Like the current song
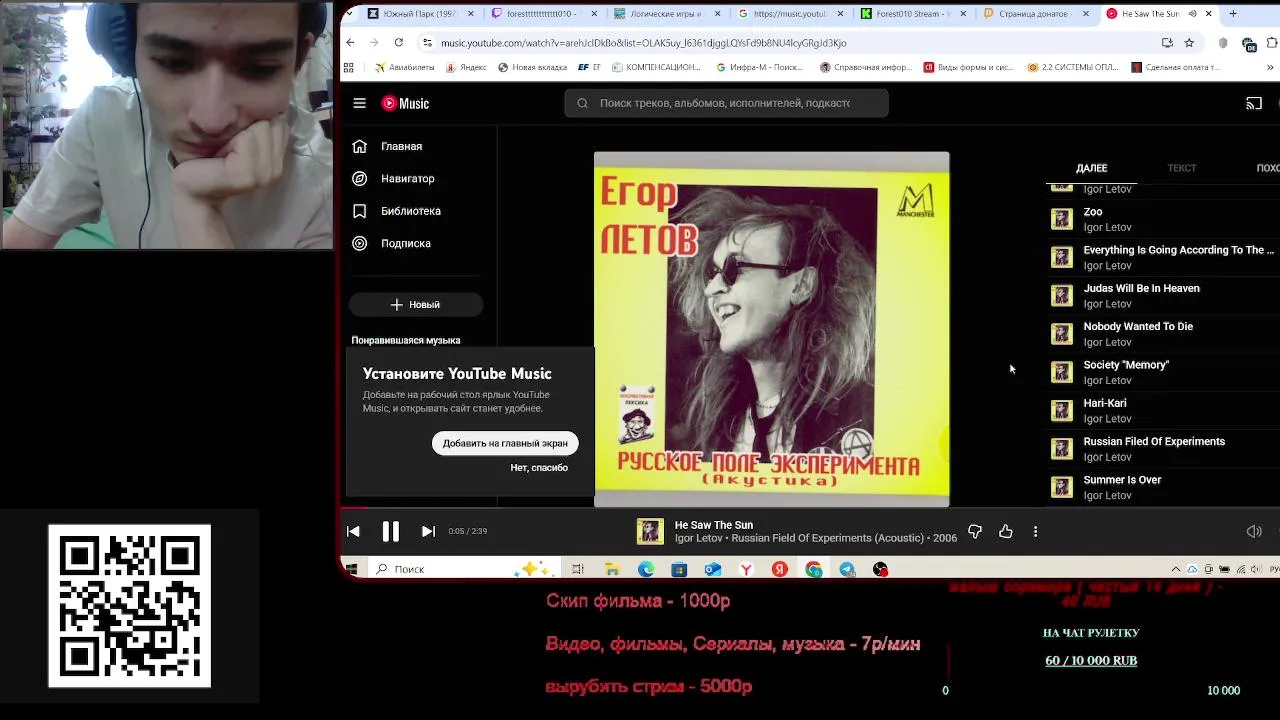 coord(1006,531)
